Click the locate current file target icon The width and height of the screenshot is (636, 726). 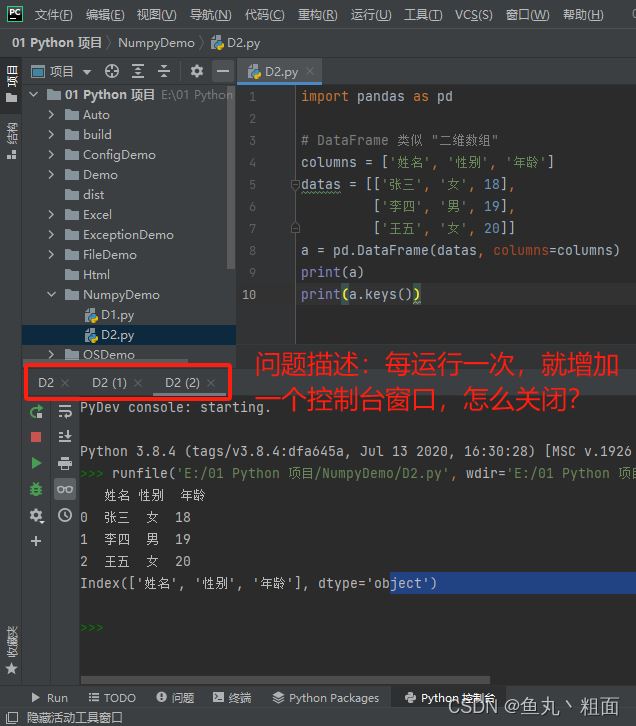pos(112,71)
